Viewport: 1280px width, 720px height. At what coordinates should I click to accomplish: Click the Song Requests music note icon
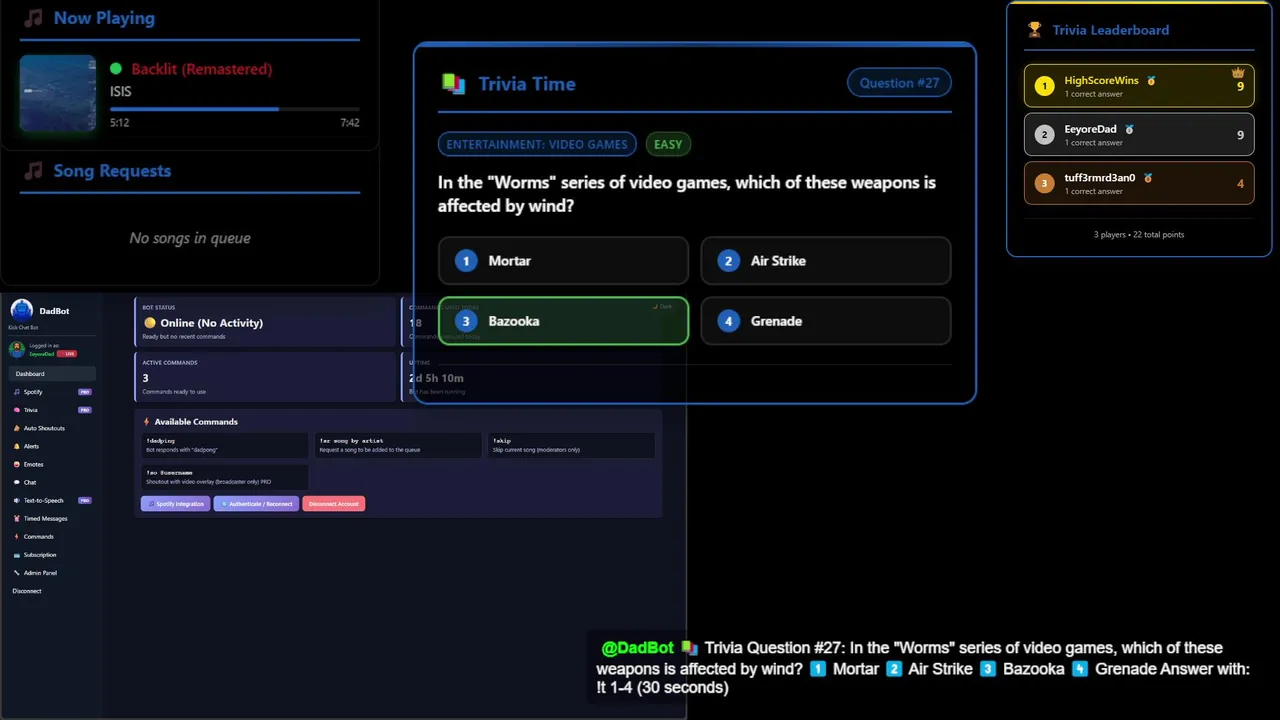[x=34, y=171]
